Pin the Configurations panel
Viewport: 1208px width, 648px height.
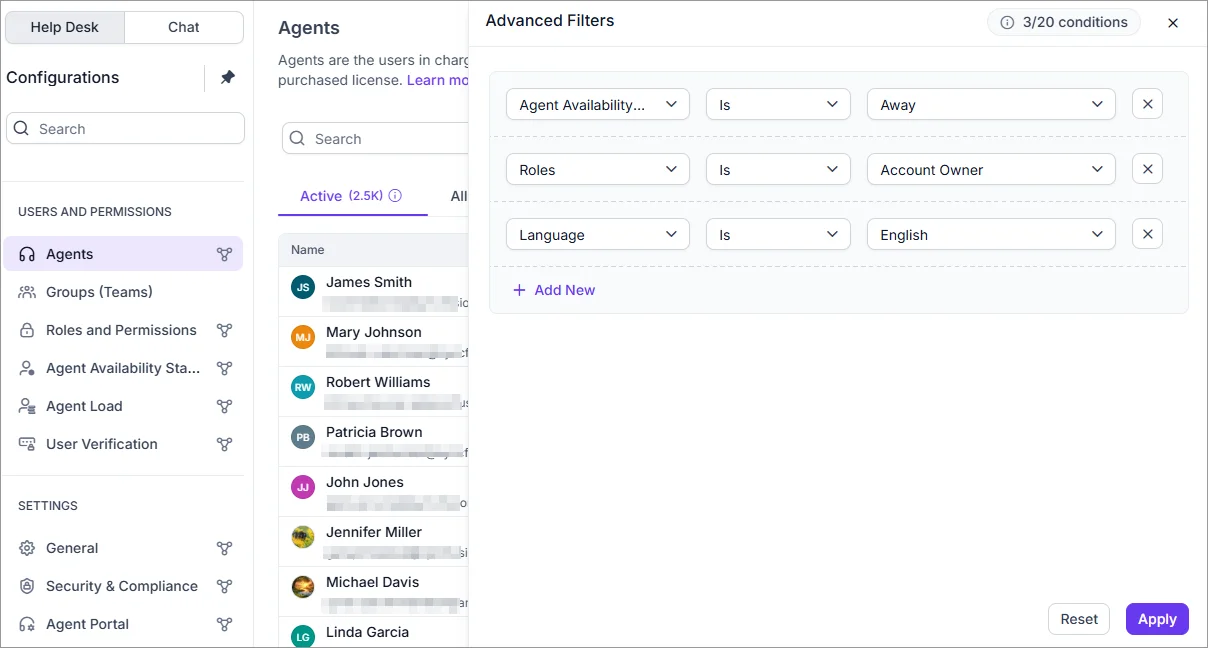pyautogui.click(x=228, y=76)
